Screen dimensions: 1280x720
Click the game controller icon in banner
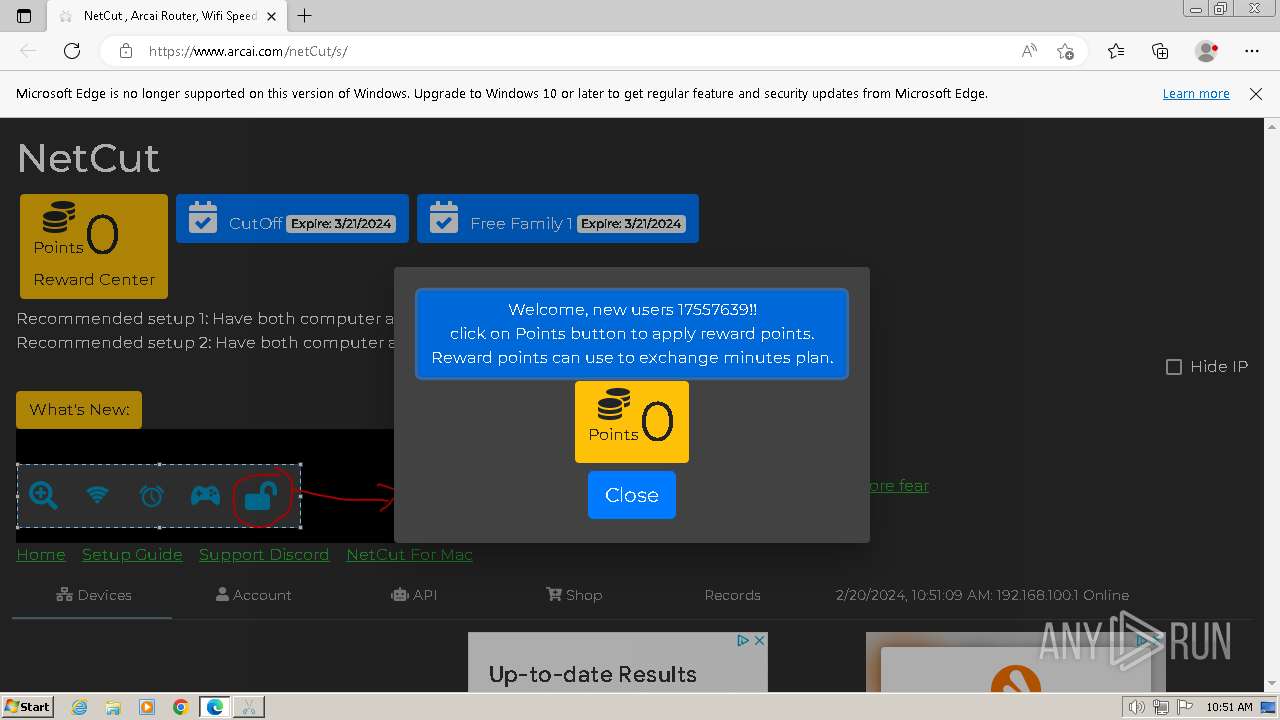tap(205, 495)
